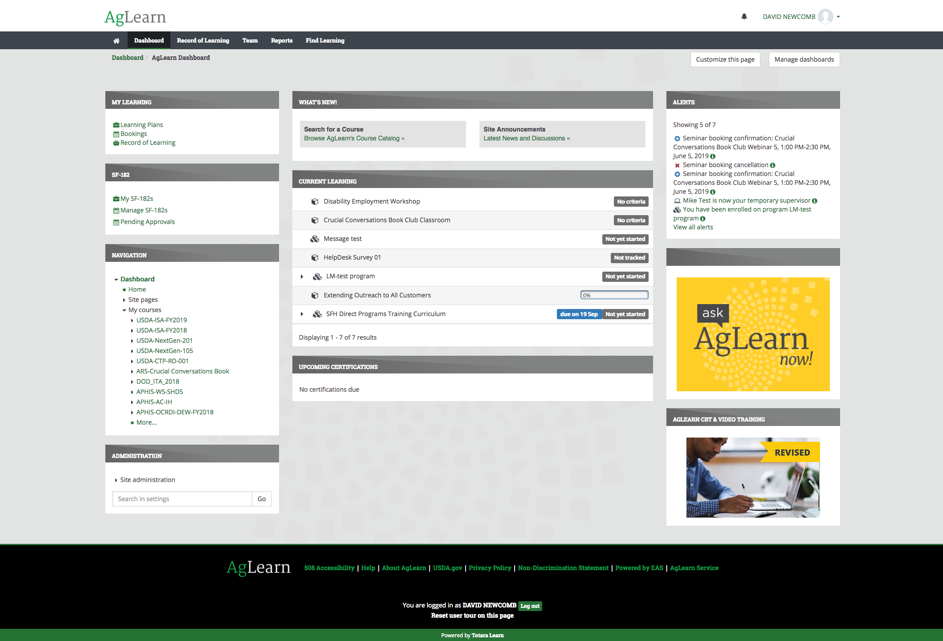Open Record of Learning menu item
The height and width of the screenshot is (641, 943).
pyautogui.click(x=203, y=40)
